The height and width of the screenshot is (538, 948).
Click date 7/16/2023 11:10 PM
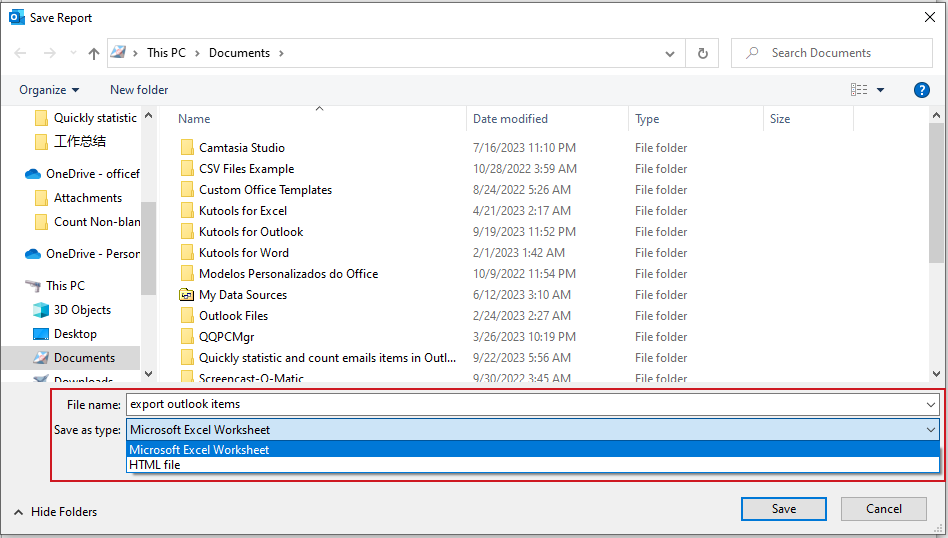pyautogui.click(x=524, y=147)
